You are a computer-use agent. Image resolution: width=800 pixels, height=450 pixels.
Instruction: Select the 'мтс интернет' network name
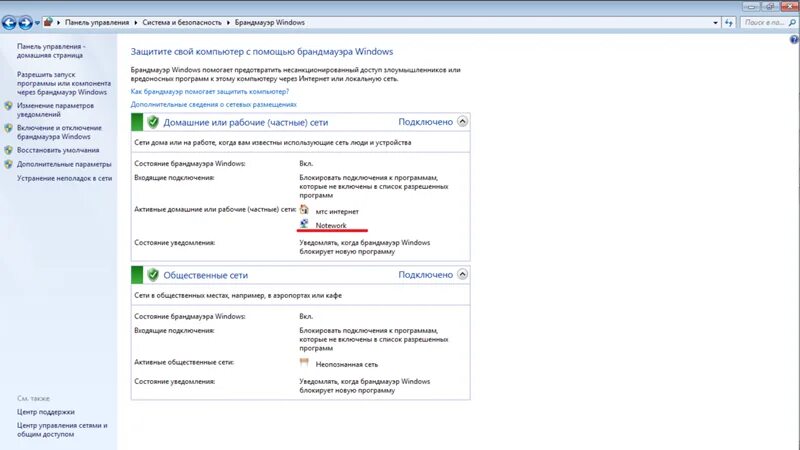(337, 211)
